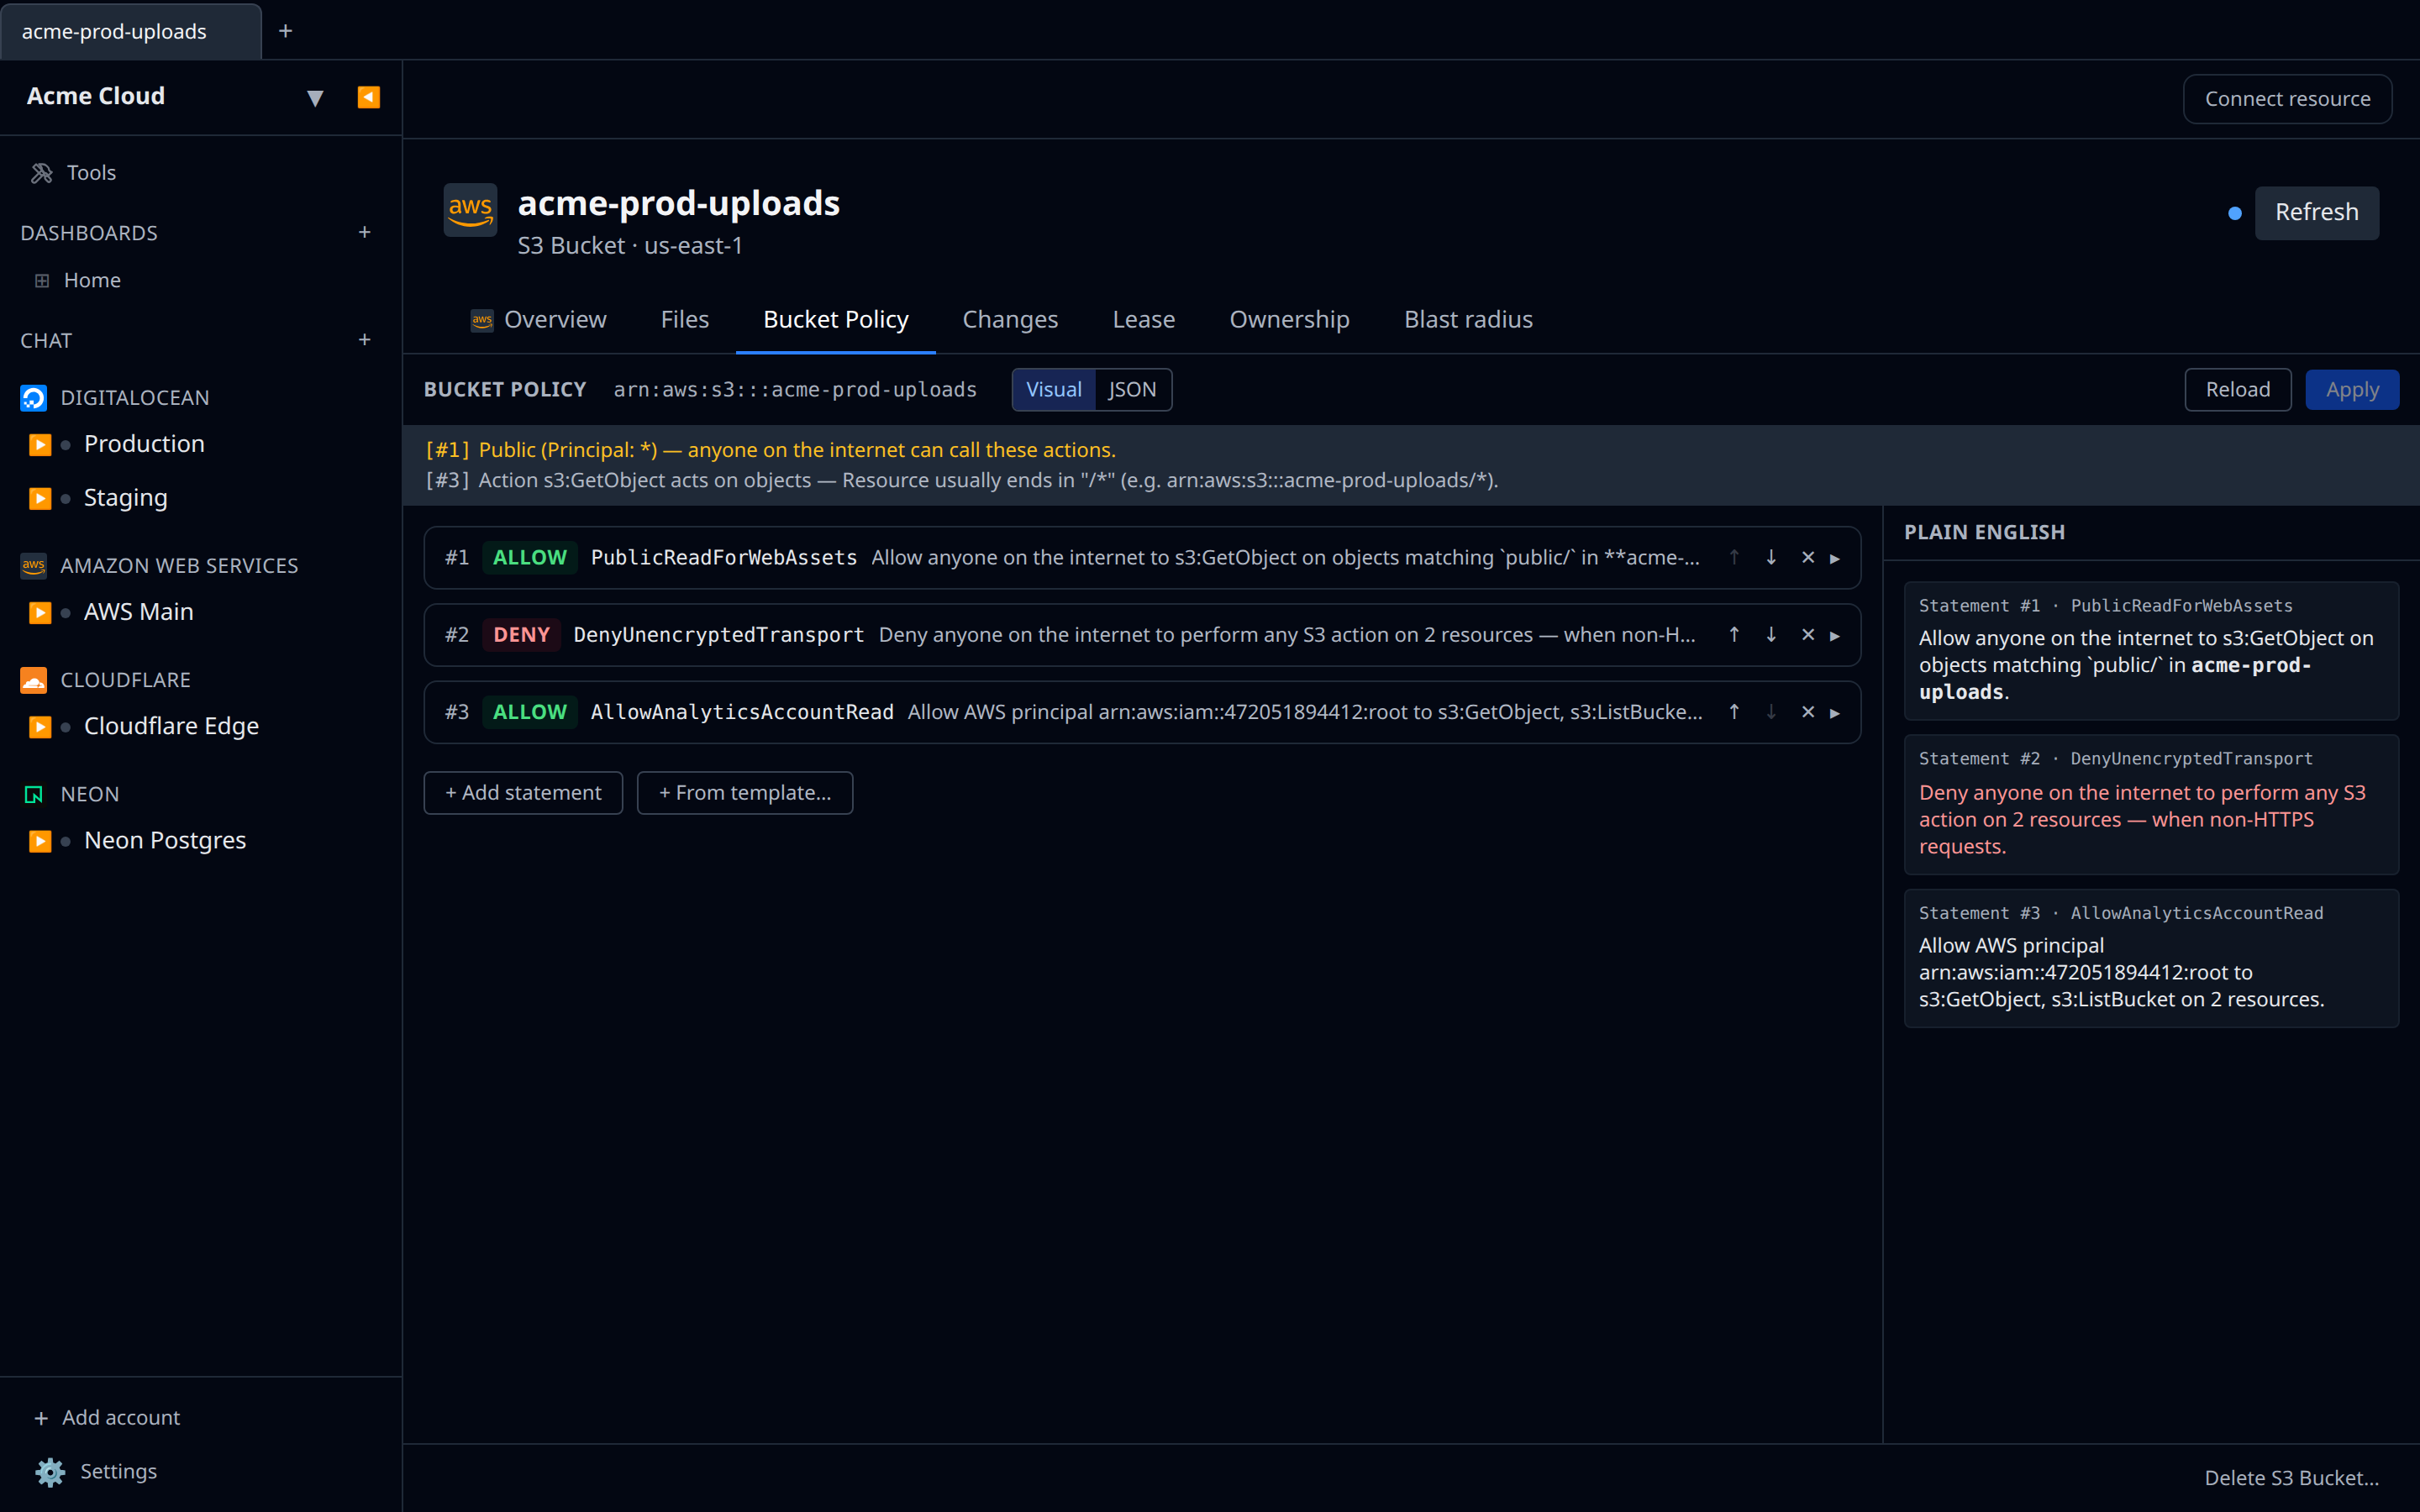
Task: Select the Bucket Policy tab
Action: (836, 320)
